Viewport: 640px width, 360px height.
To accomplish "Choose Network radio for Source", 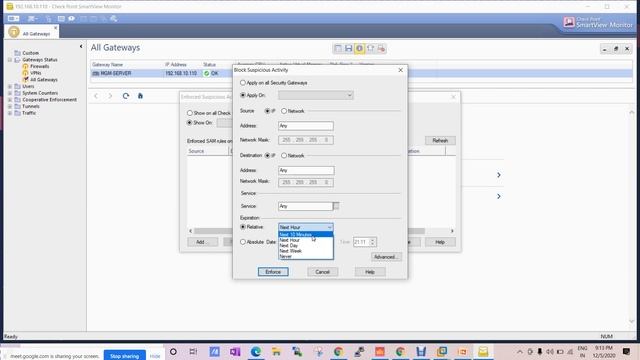I will coord(284,111).
